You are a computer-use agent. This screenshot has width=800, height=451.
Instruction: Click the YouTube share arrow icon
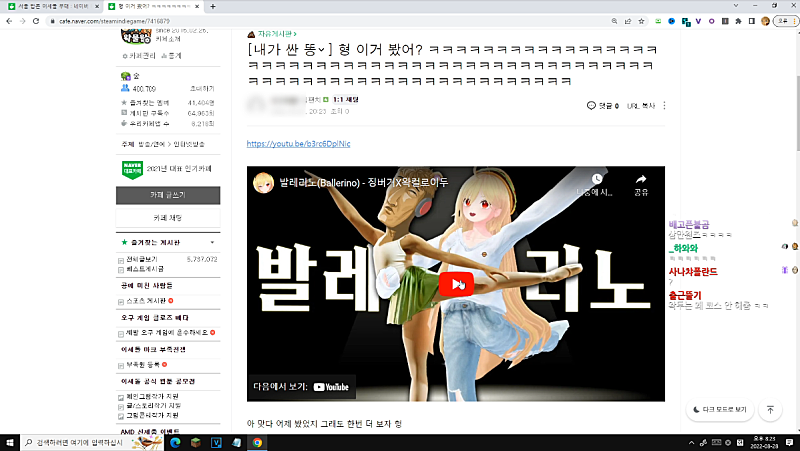(x=641, y=180)
